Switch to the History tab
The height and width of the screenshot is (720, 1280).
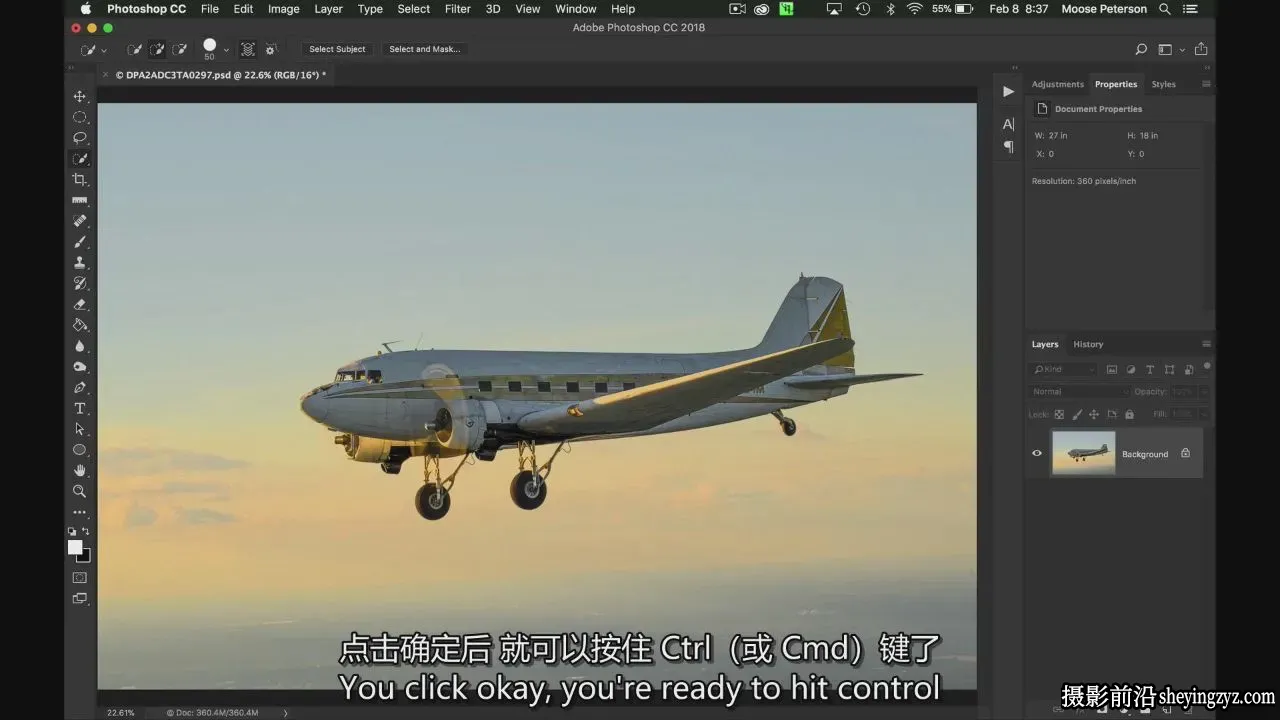pos(1088,344)
